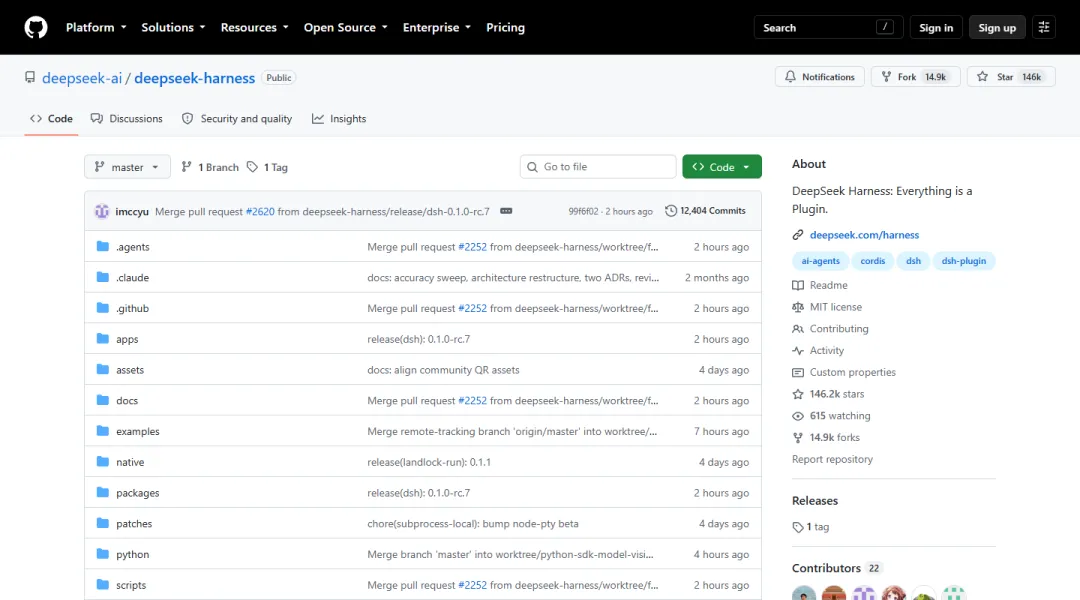Focus the Search box in header
This screenshot has height=600, width=1080.
pyautogui.click(x=828, y=28)
